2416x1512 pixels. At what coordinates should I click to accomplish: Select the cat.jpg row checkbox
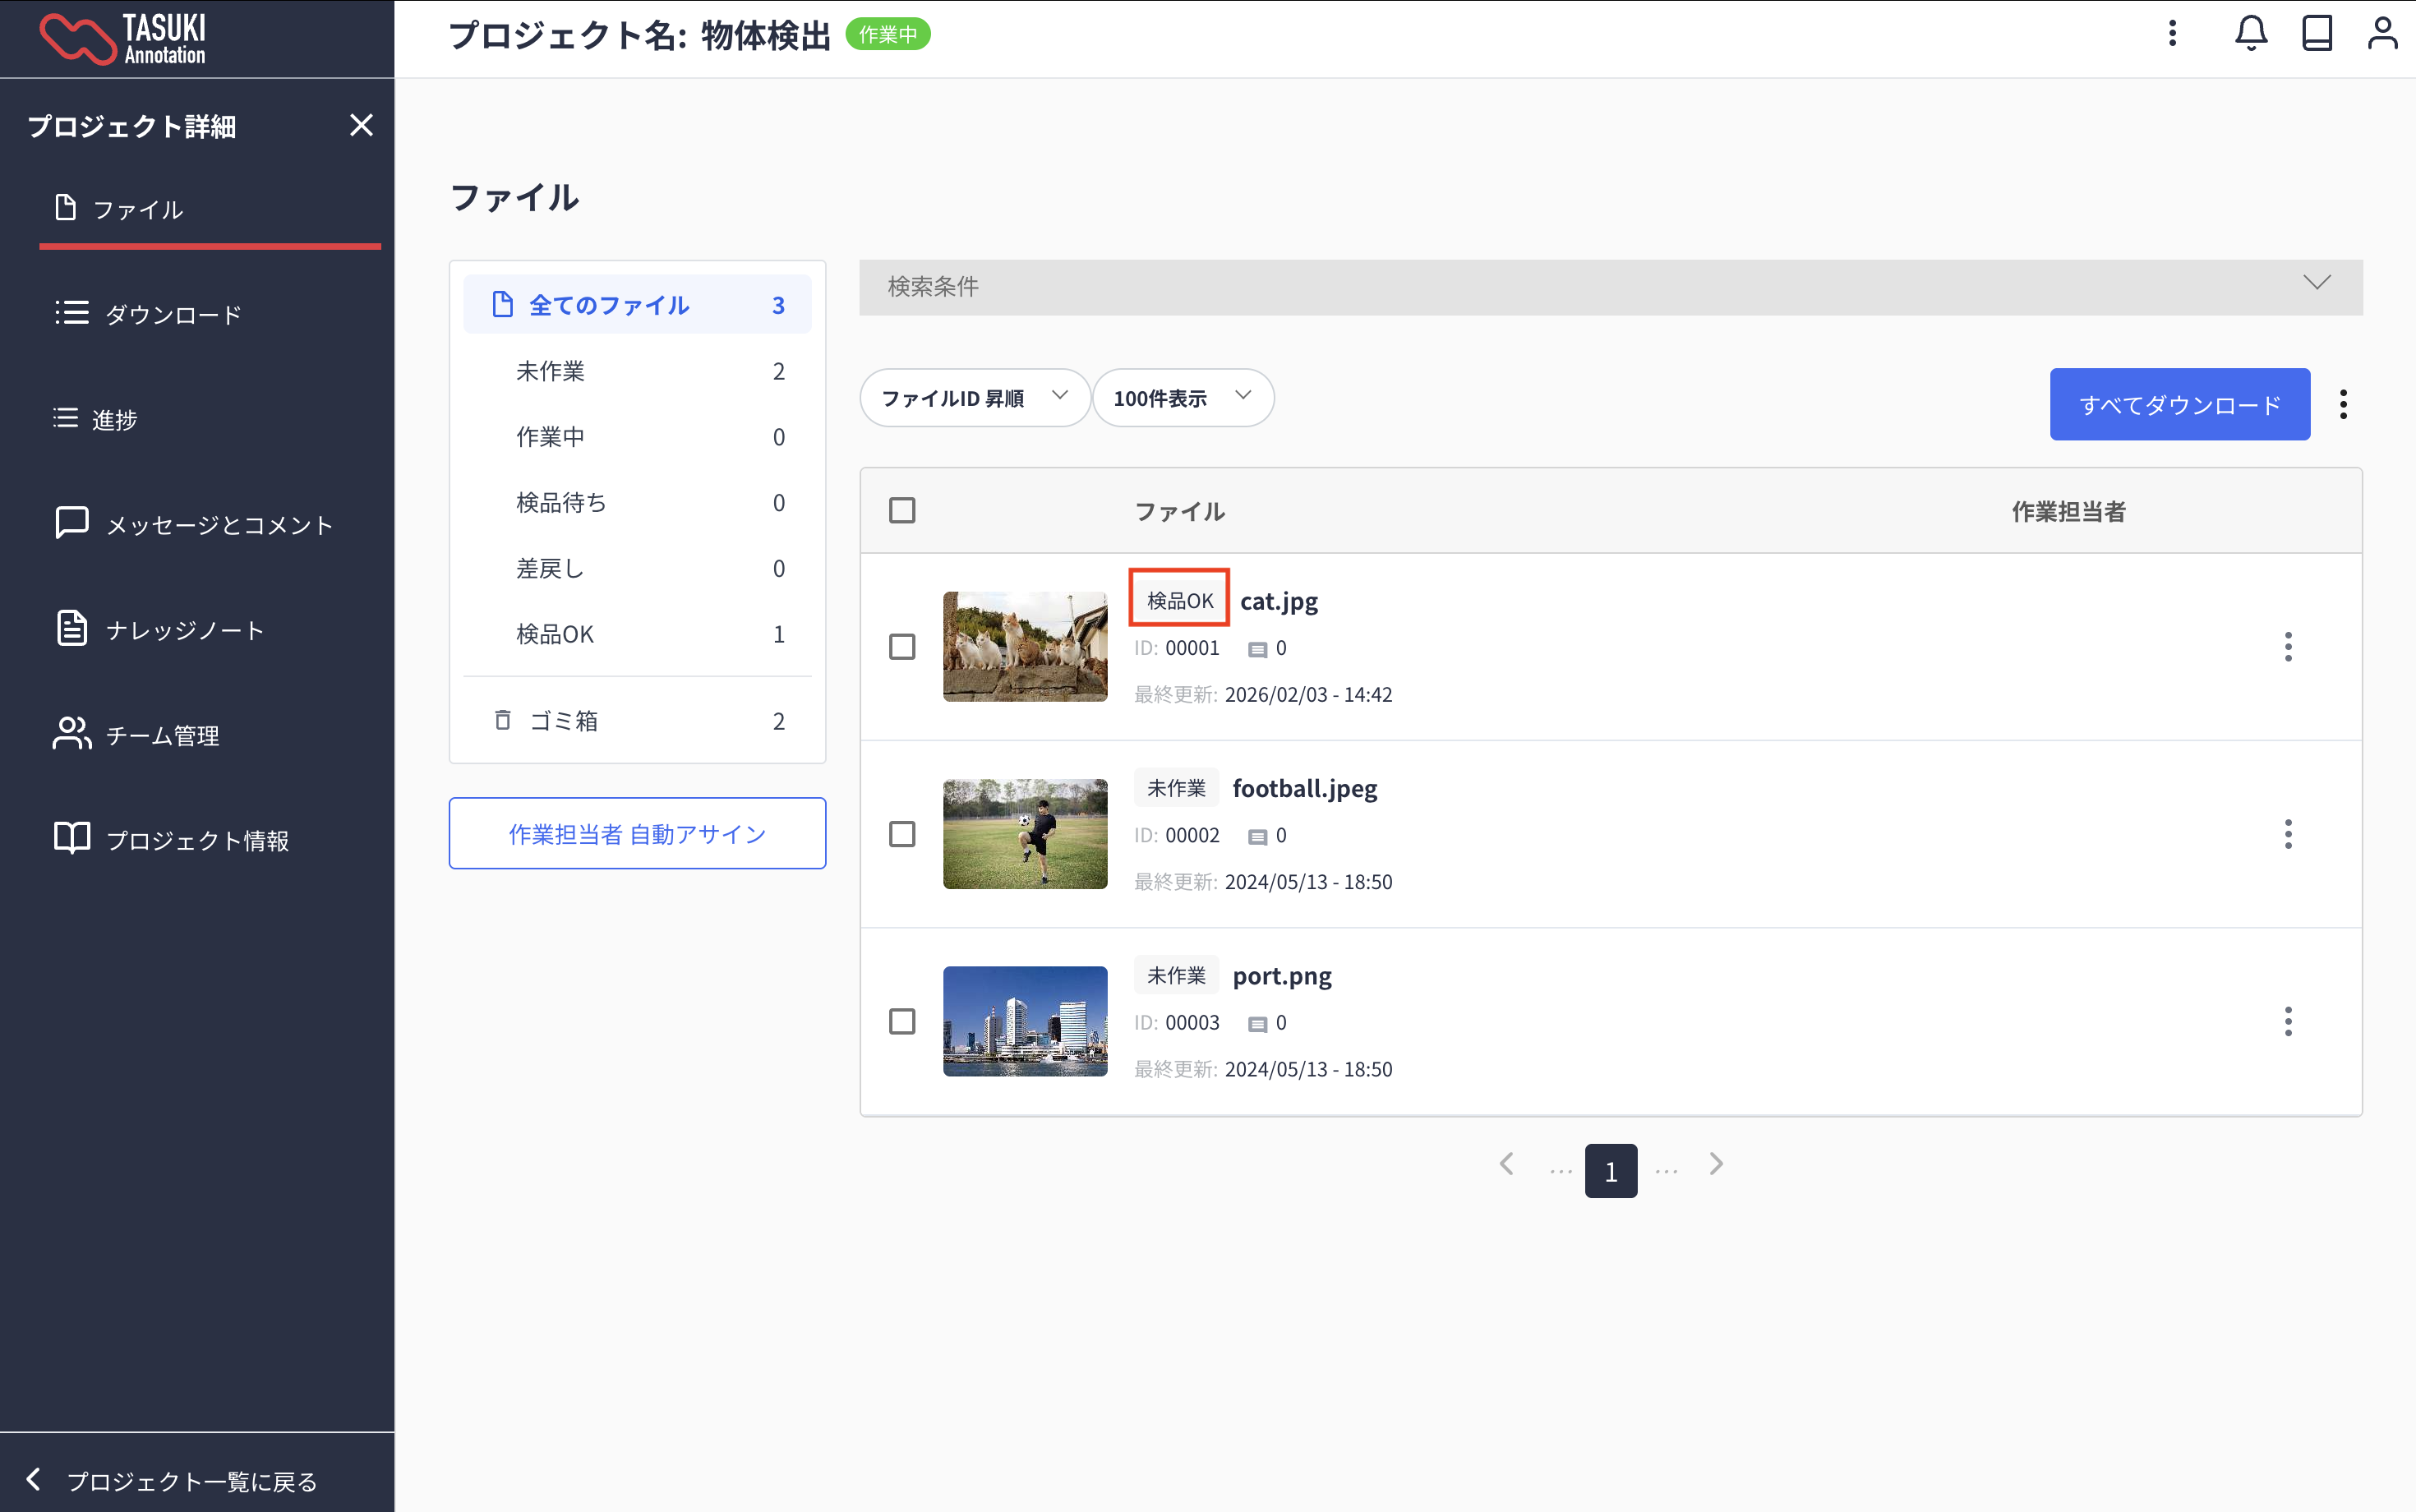902,647
